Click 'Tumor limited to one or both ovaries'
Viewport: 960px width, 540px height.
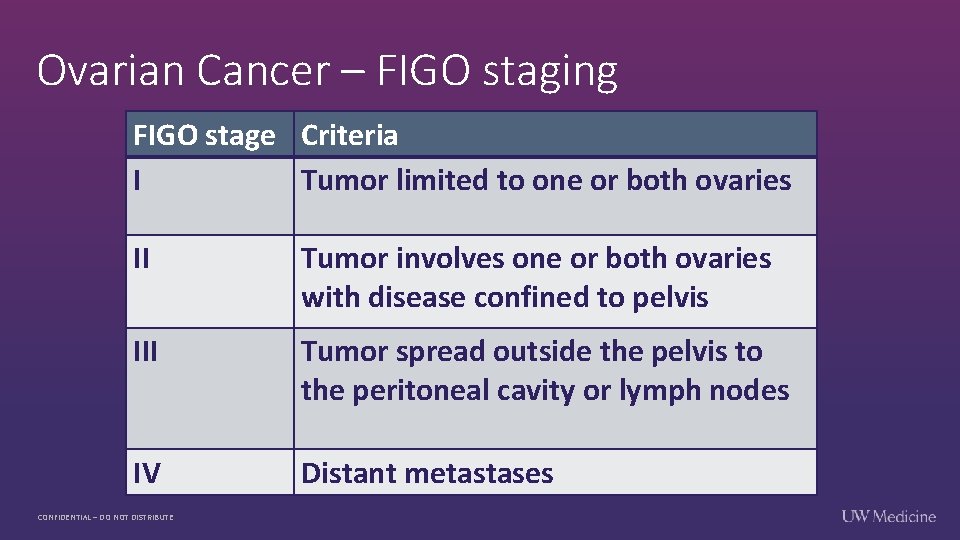coord(546,181)
